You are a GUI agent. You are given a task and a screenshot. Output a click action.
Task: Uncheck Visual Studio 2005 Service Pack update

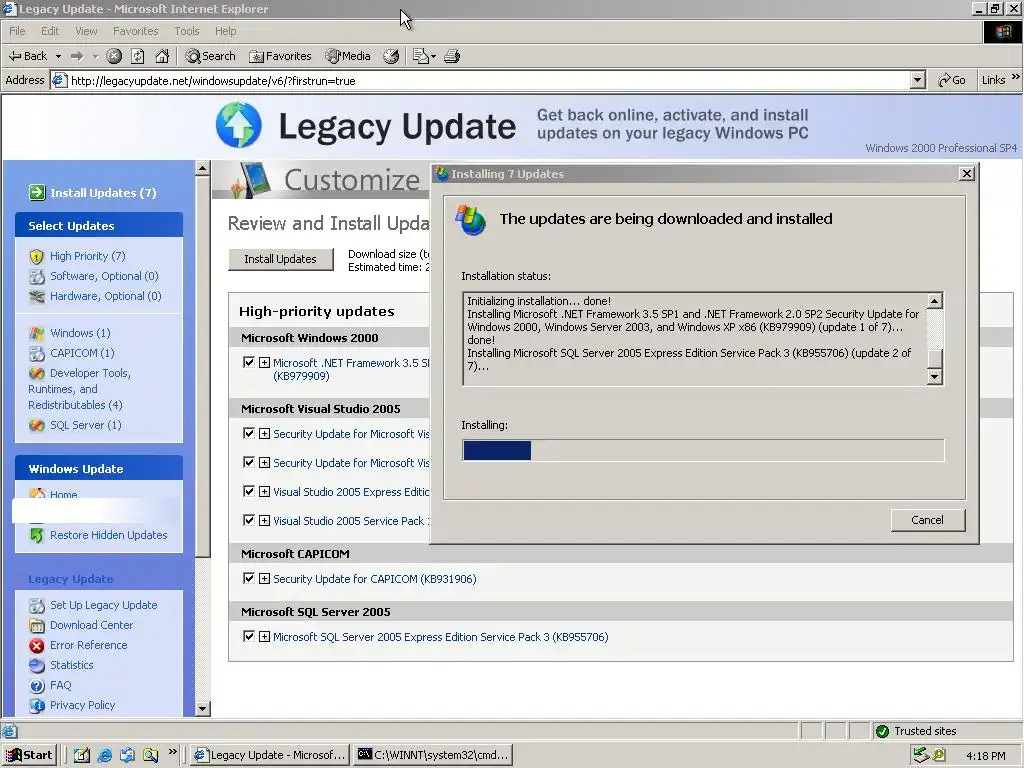(x=248, y=520)
